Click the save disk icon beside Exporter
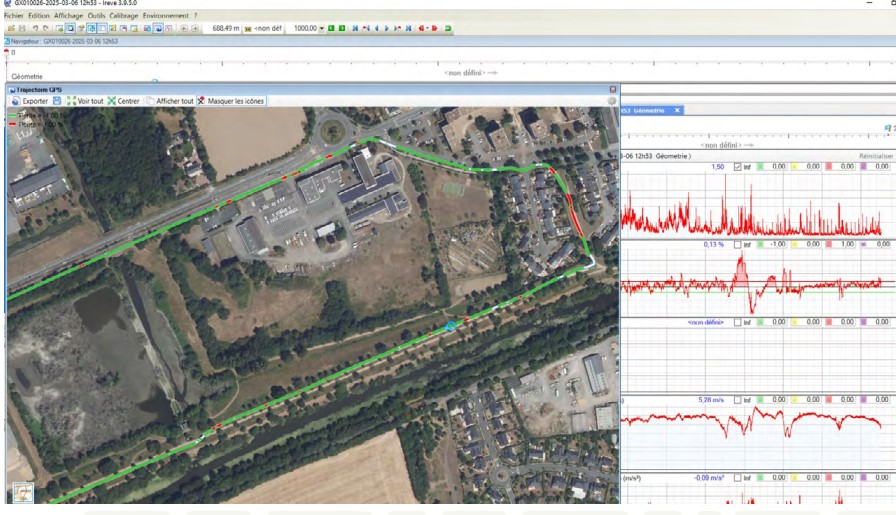Viewport: 896px width, 515px height. [x=57, y=101]
